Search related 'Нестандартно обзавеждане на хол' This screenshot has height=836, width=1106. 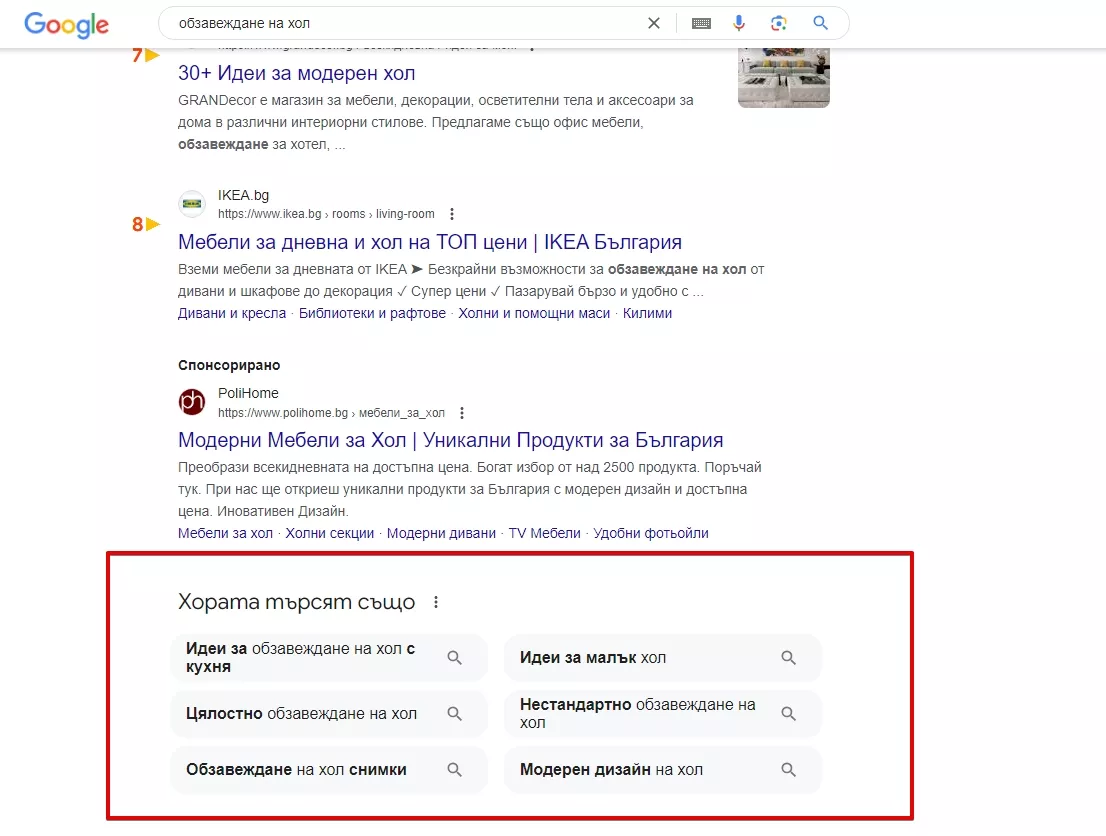click(662, 714)
